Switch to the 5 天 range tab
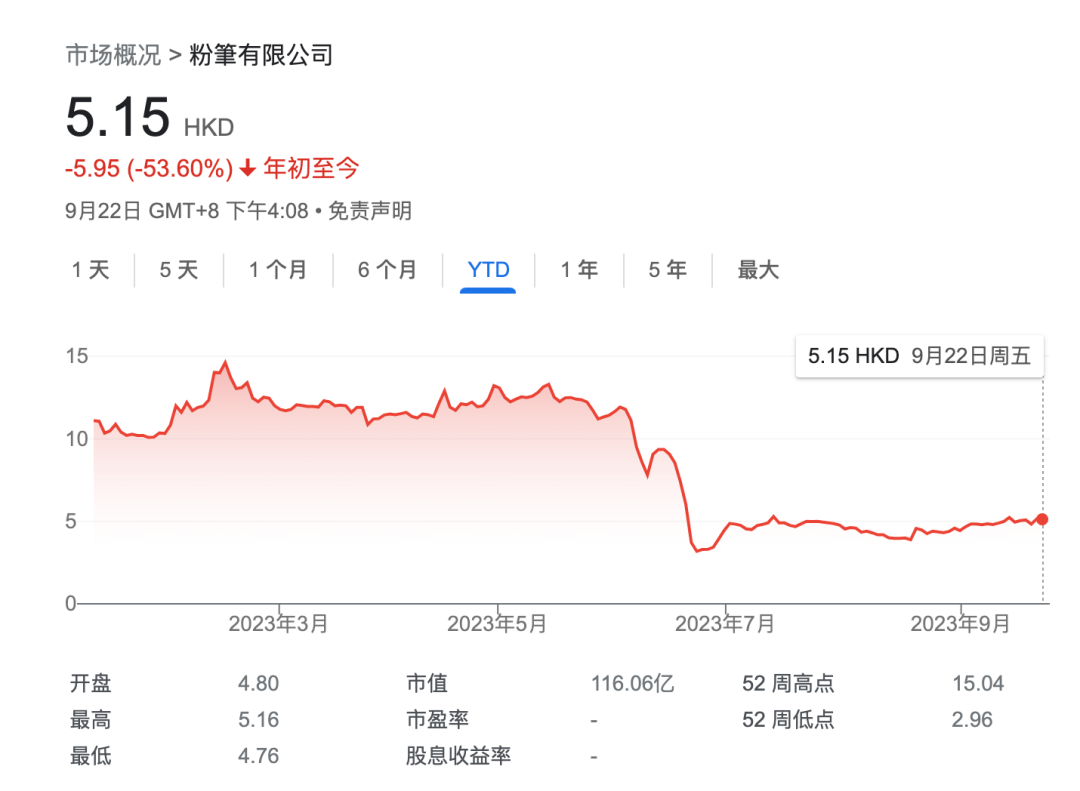This screenshot has height=791, width=1080. (x=178, y=269)
